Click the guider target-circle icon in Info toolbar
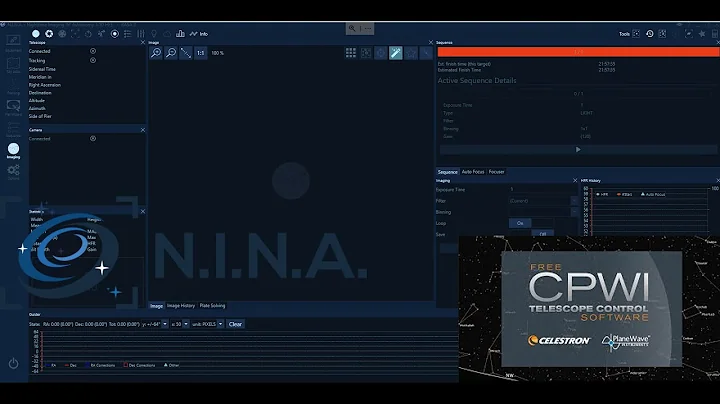 [x=115, y=34]
